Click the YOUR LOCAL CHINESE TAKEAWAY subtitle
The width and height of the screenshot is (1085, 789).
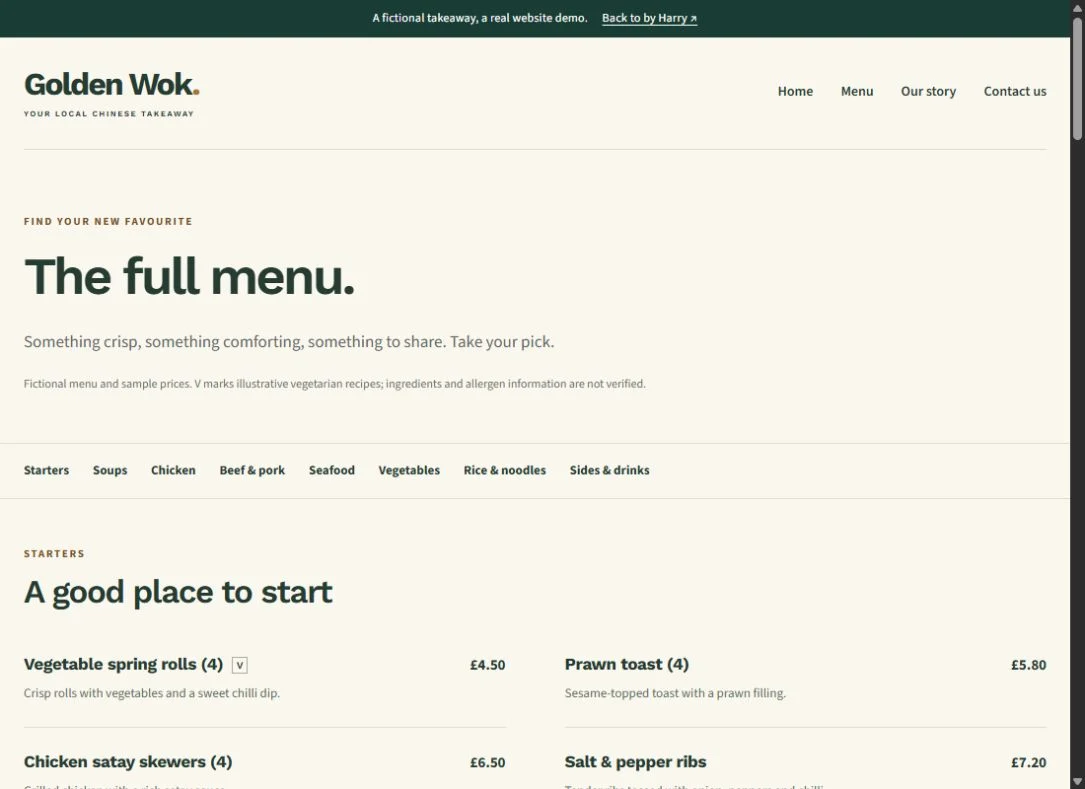(109, 114)
